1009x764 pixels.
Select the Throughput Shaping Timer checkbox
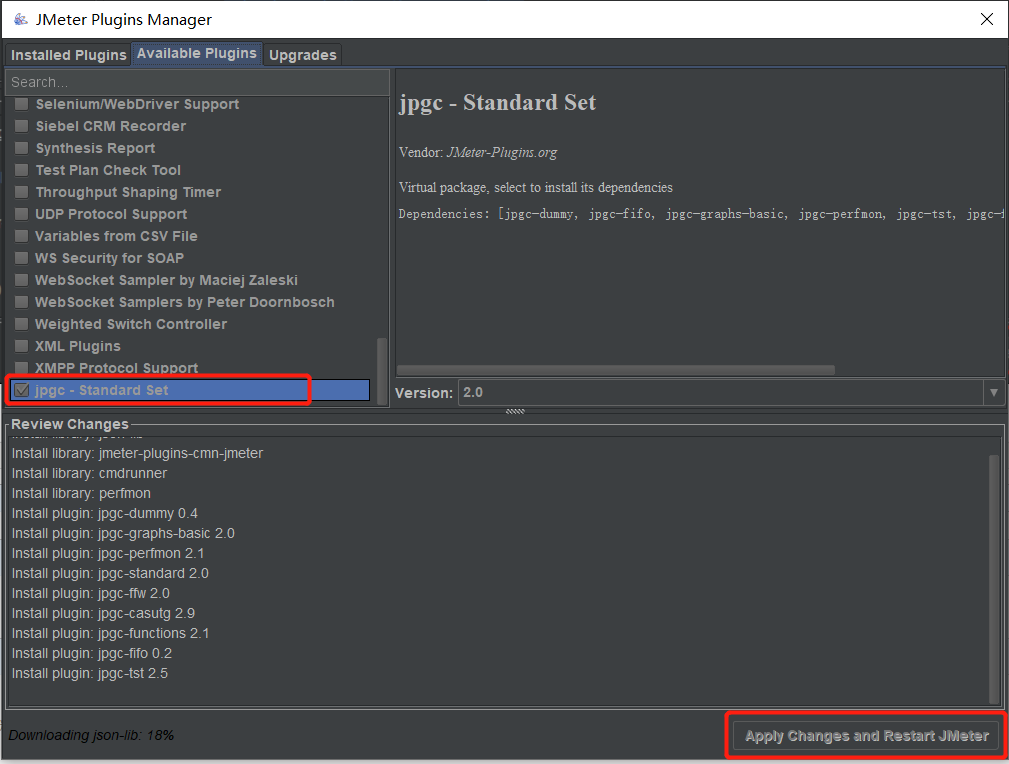(21, 192)
